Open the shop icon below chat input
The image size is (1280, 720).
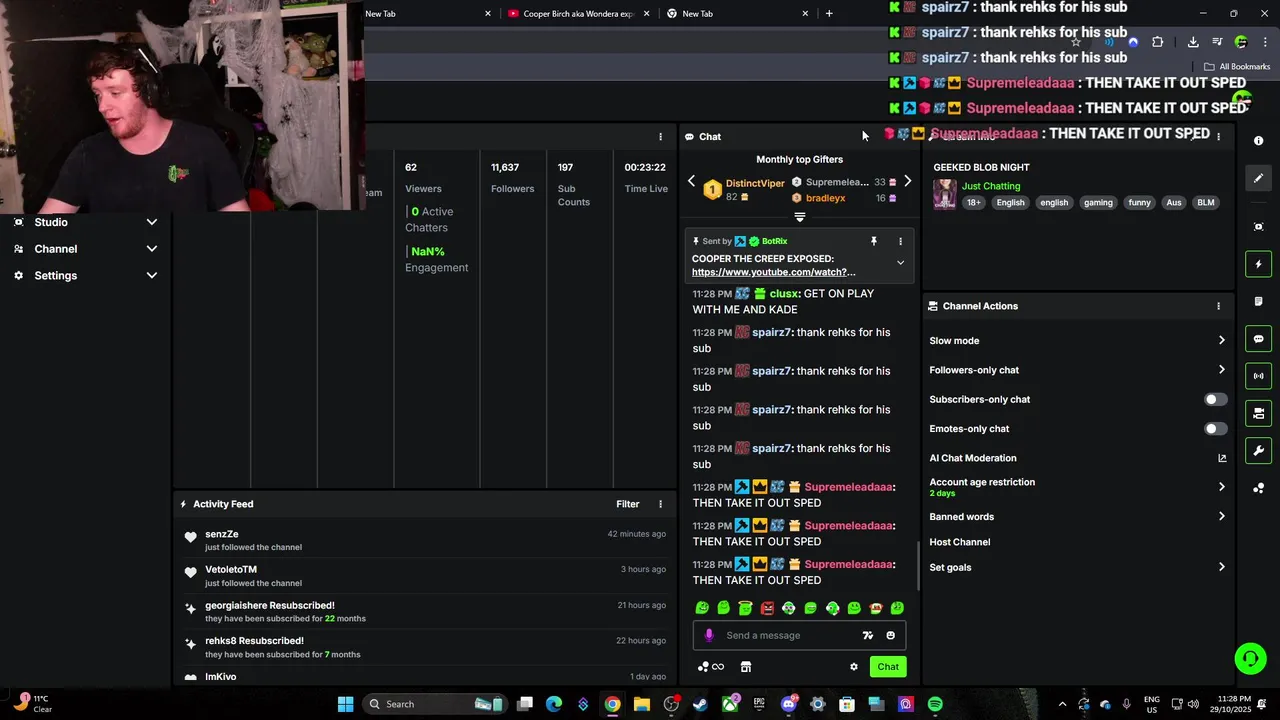(x=745, y=667)
